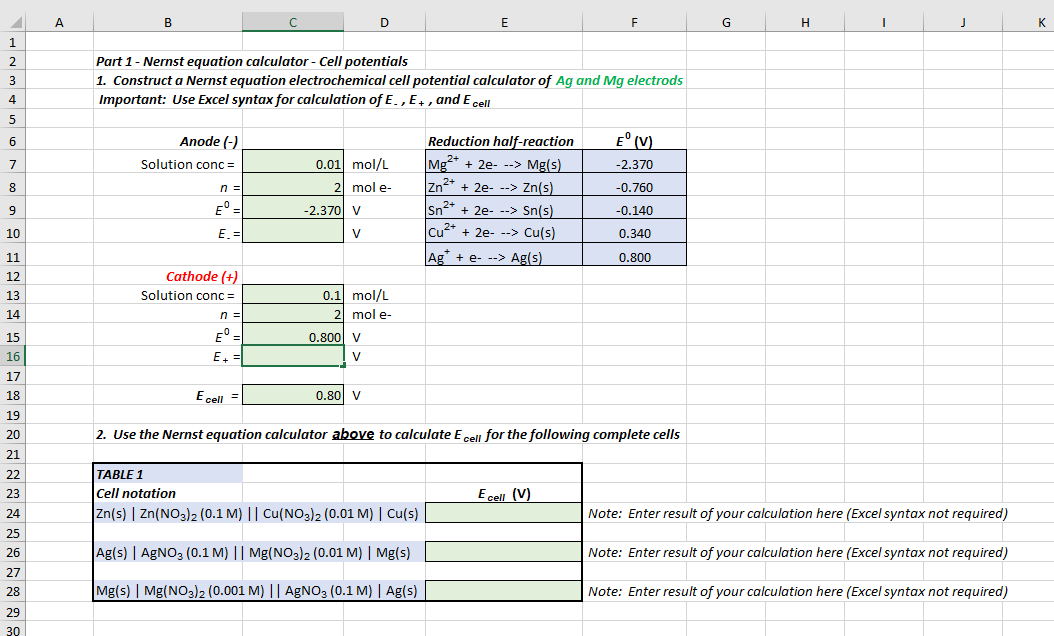Click the 0.340 standard potential value

(635, 233)
